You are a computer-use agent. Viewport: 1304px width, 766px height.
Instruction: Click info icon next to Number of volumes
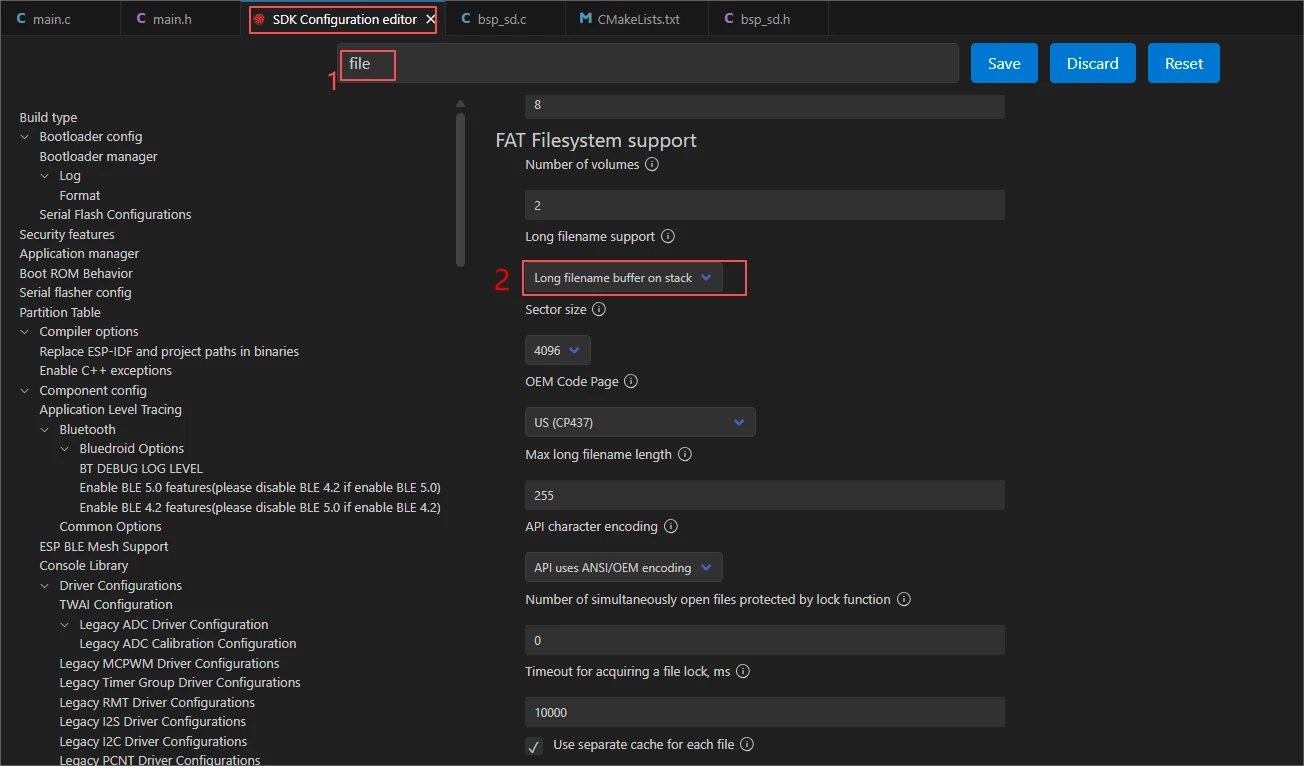[x=652, y=164]
